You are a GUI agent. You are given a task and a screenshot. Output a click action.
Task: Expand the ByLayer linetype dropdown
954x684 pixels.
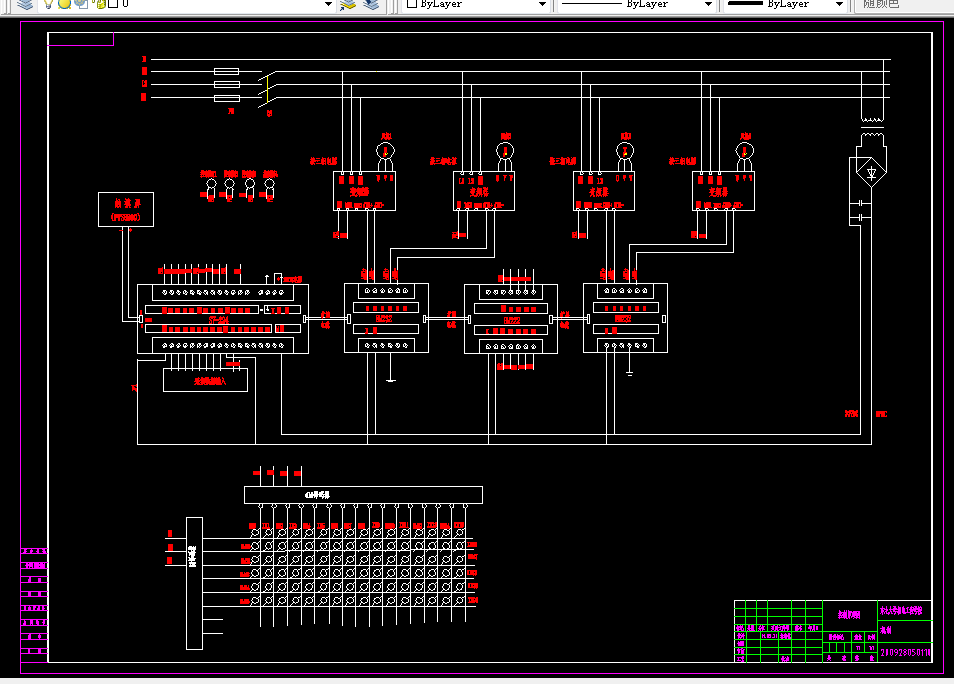pos(708,4)
